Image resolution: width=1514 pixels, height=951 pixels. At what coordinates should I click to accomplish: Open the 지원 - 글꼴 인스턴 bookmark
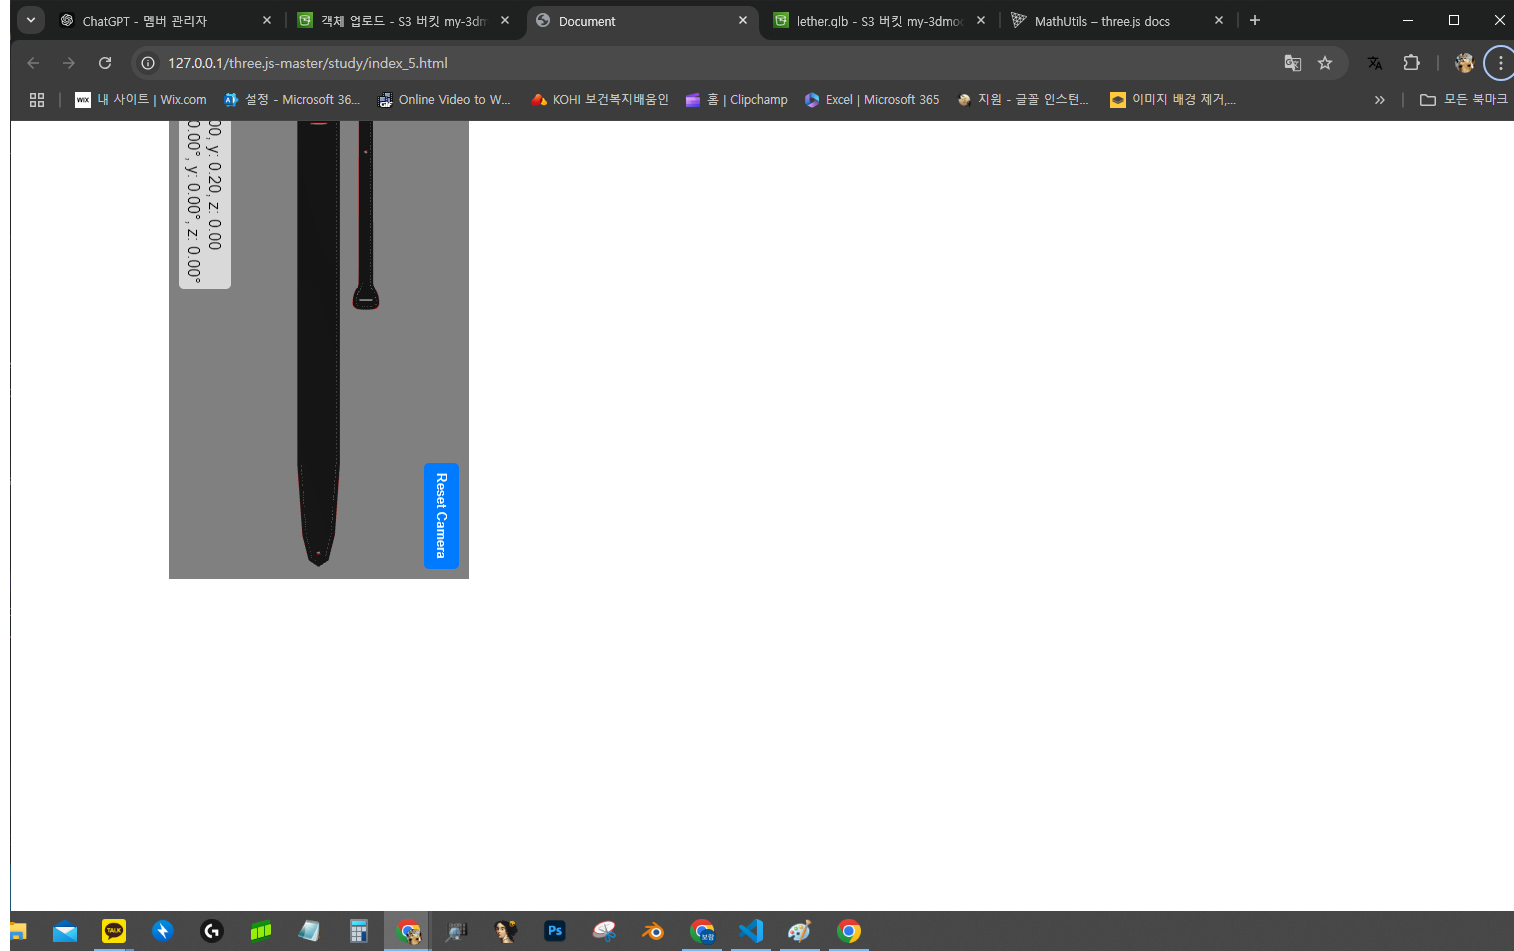[x=1023, y=100]
